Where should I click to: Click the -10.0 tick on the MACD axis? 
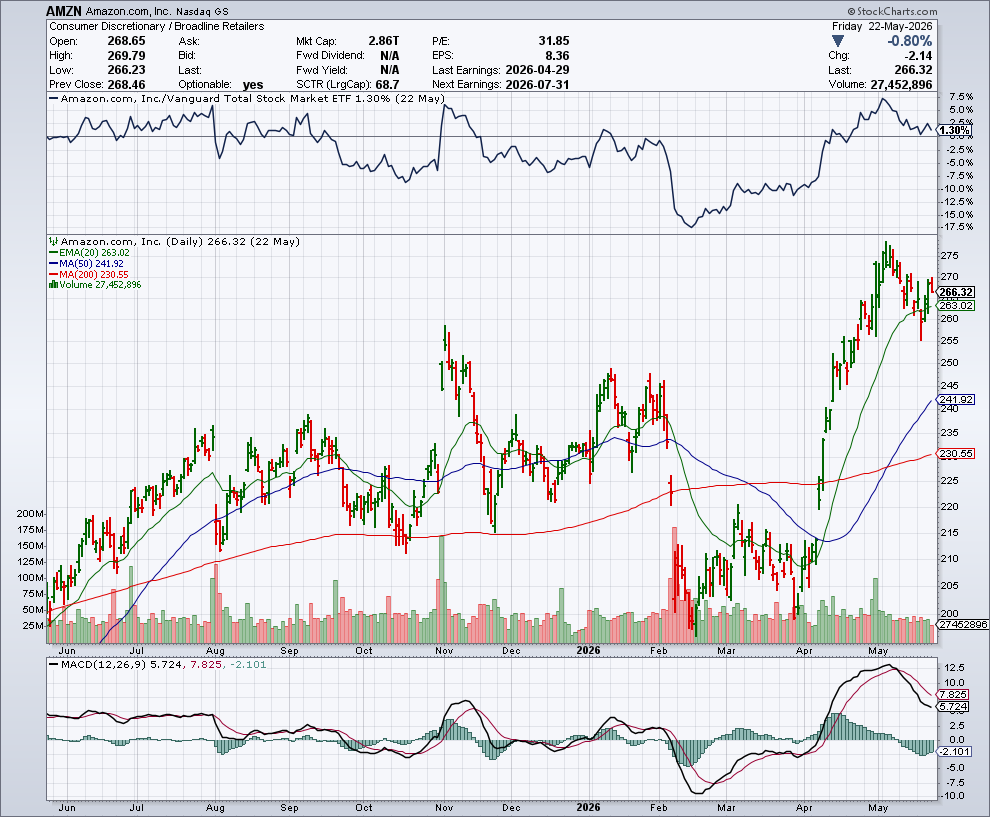[953, 796]
